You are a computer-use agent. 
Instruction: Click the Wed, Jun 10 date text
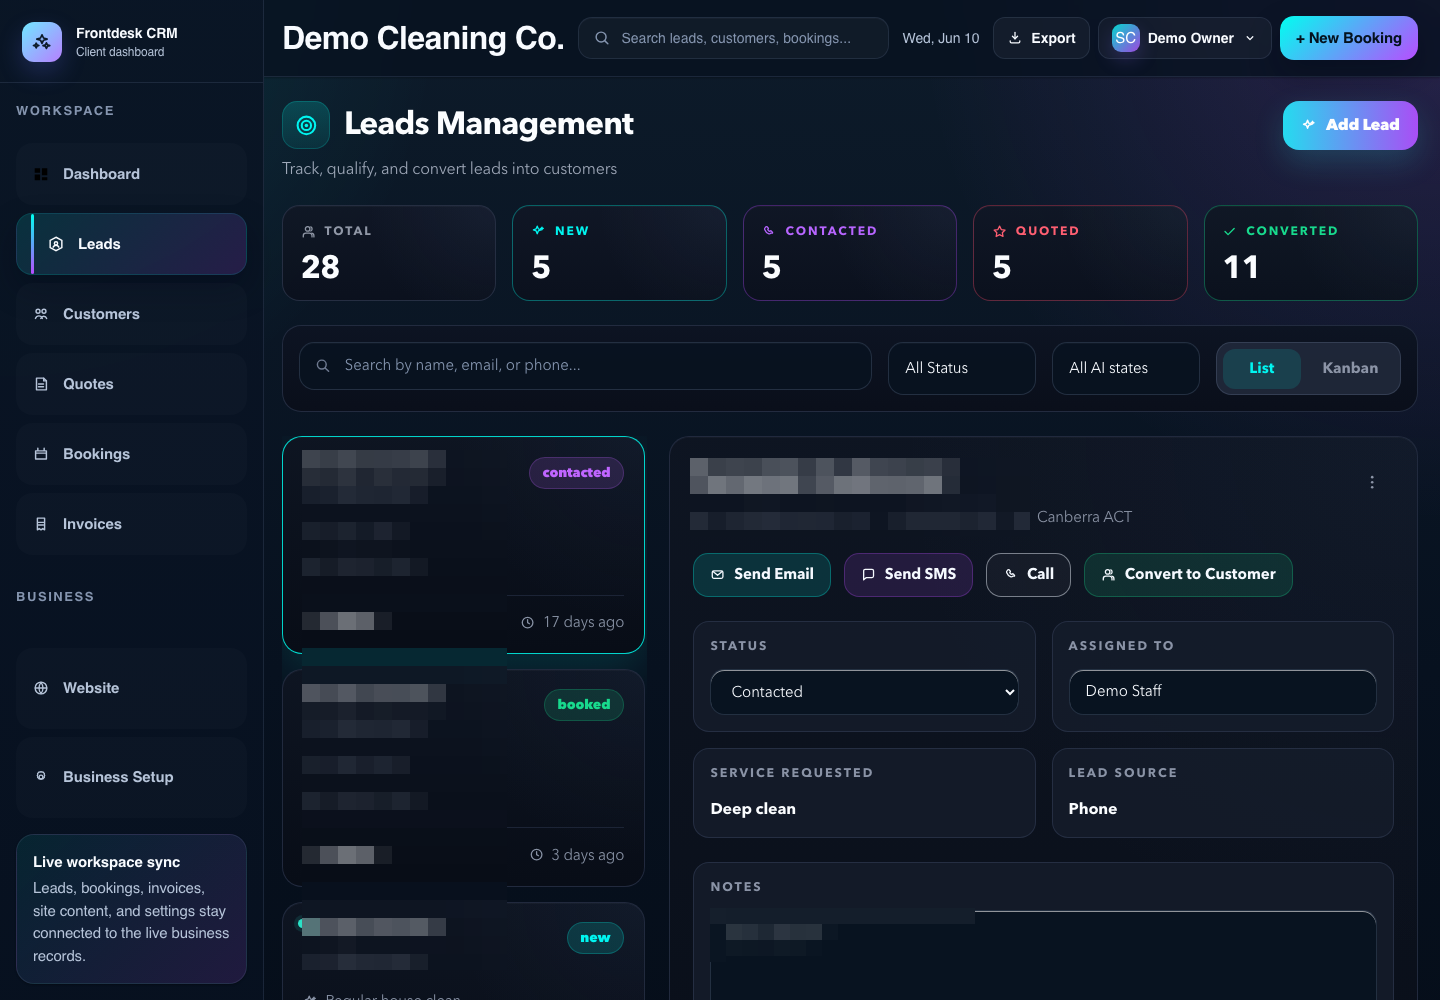[x=941, y=38]
